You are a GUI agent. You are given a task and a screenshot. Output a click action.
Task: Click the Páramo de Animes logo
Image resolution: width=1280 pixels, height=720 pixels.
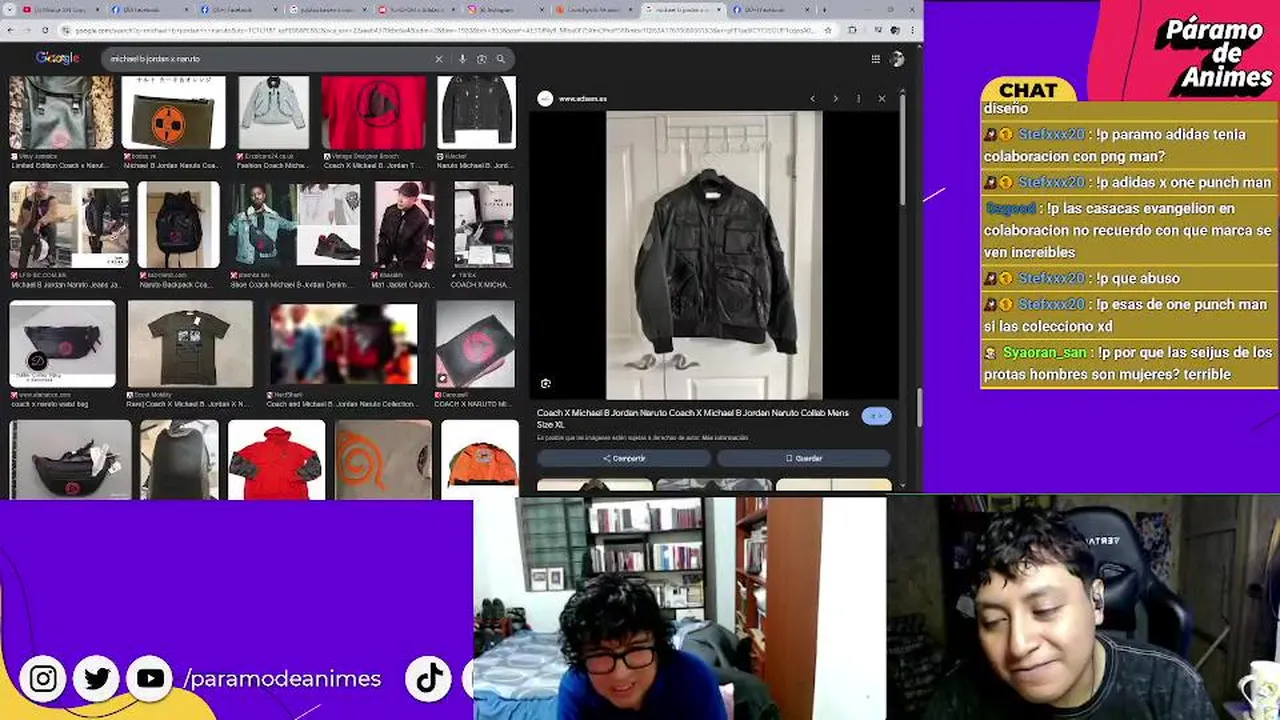[x=1213, y=56]
